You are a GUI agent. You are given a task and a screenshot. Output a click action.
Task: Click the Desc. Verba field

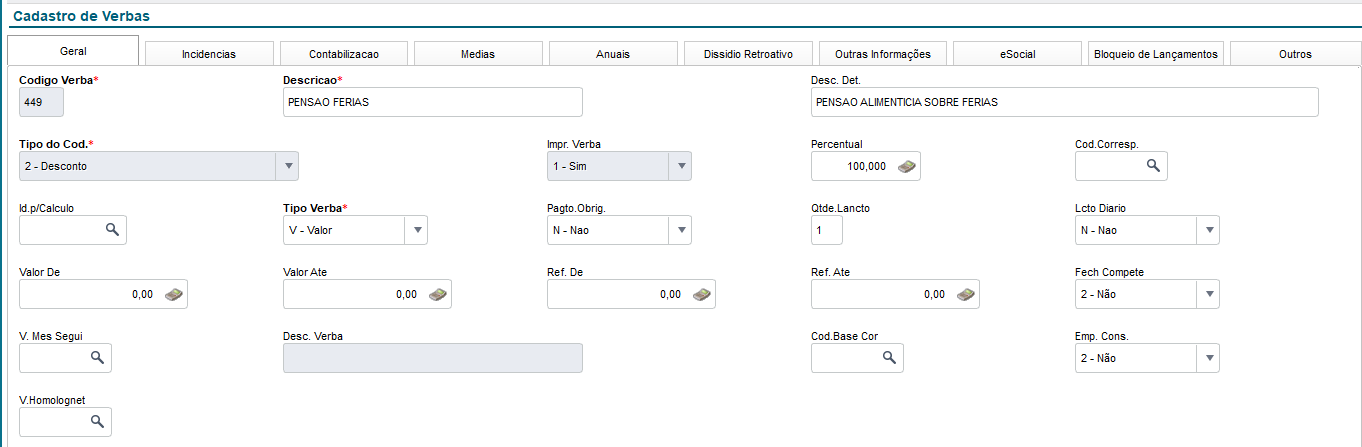click(432, 358)
